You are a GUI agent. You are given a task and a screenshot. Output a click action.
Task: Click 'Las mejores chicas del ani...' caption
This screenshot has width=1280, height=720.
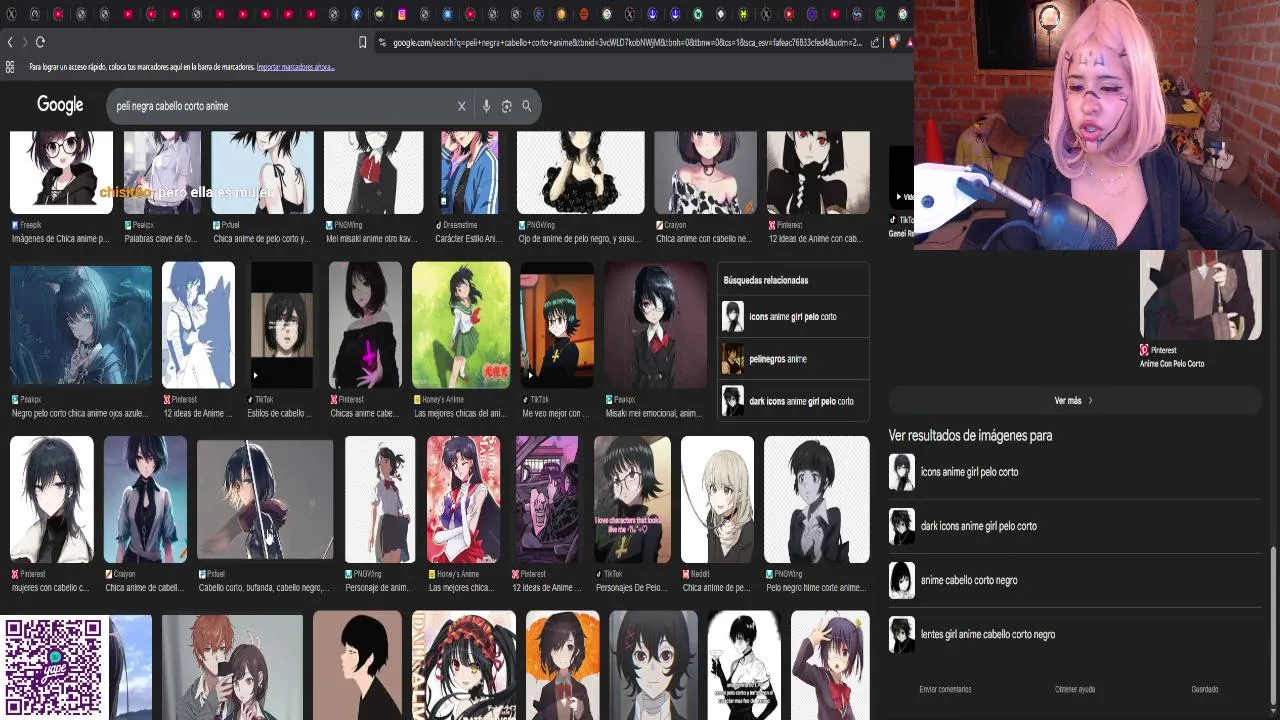(x=461, y=413)
